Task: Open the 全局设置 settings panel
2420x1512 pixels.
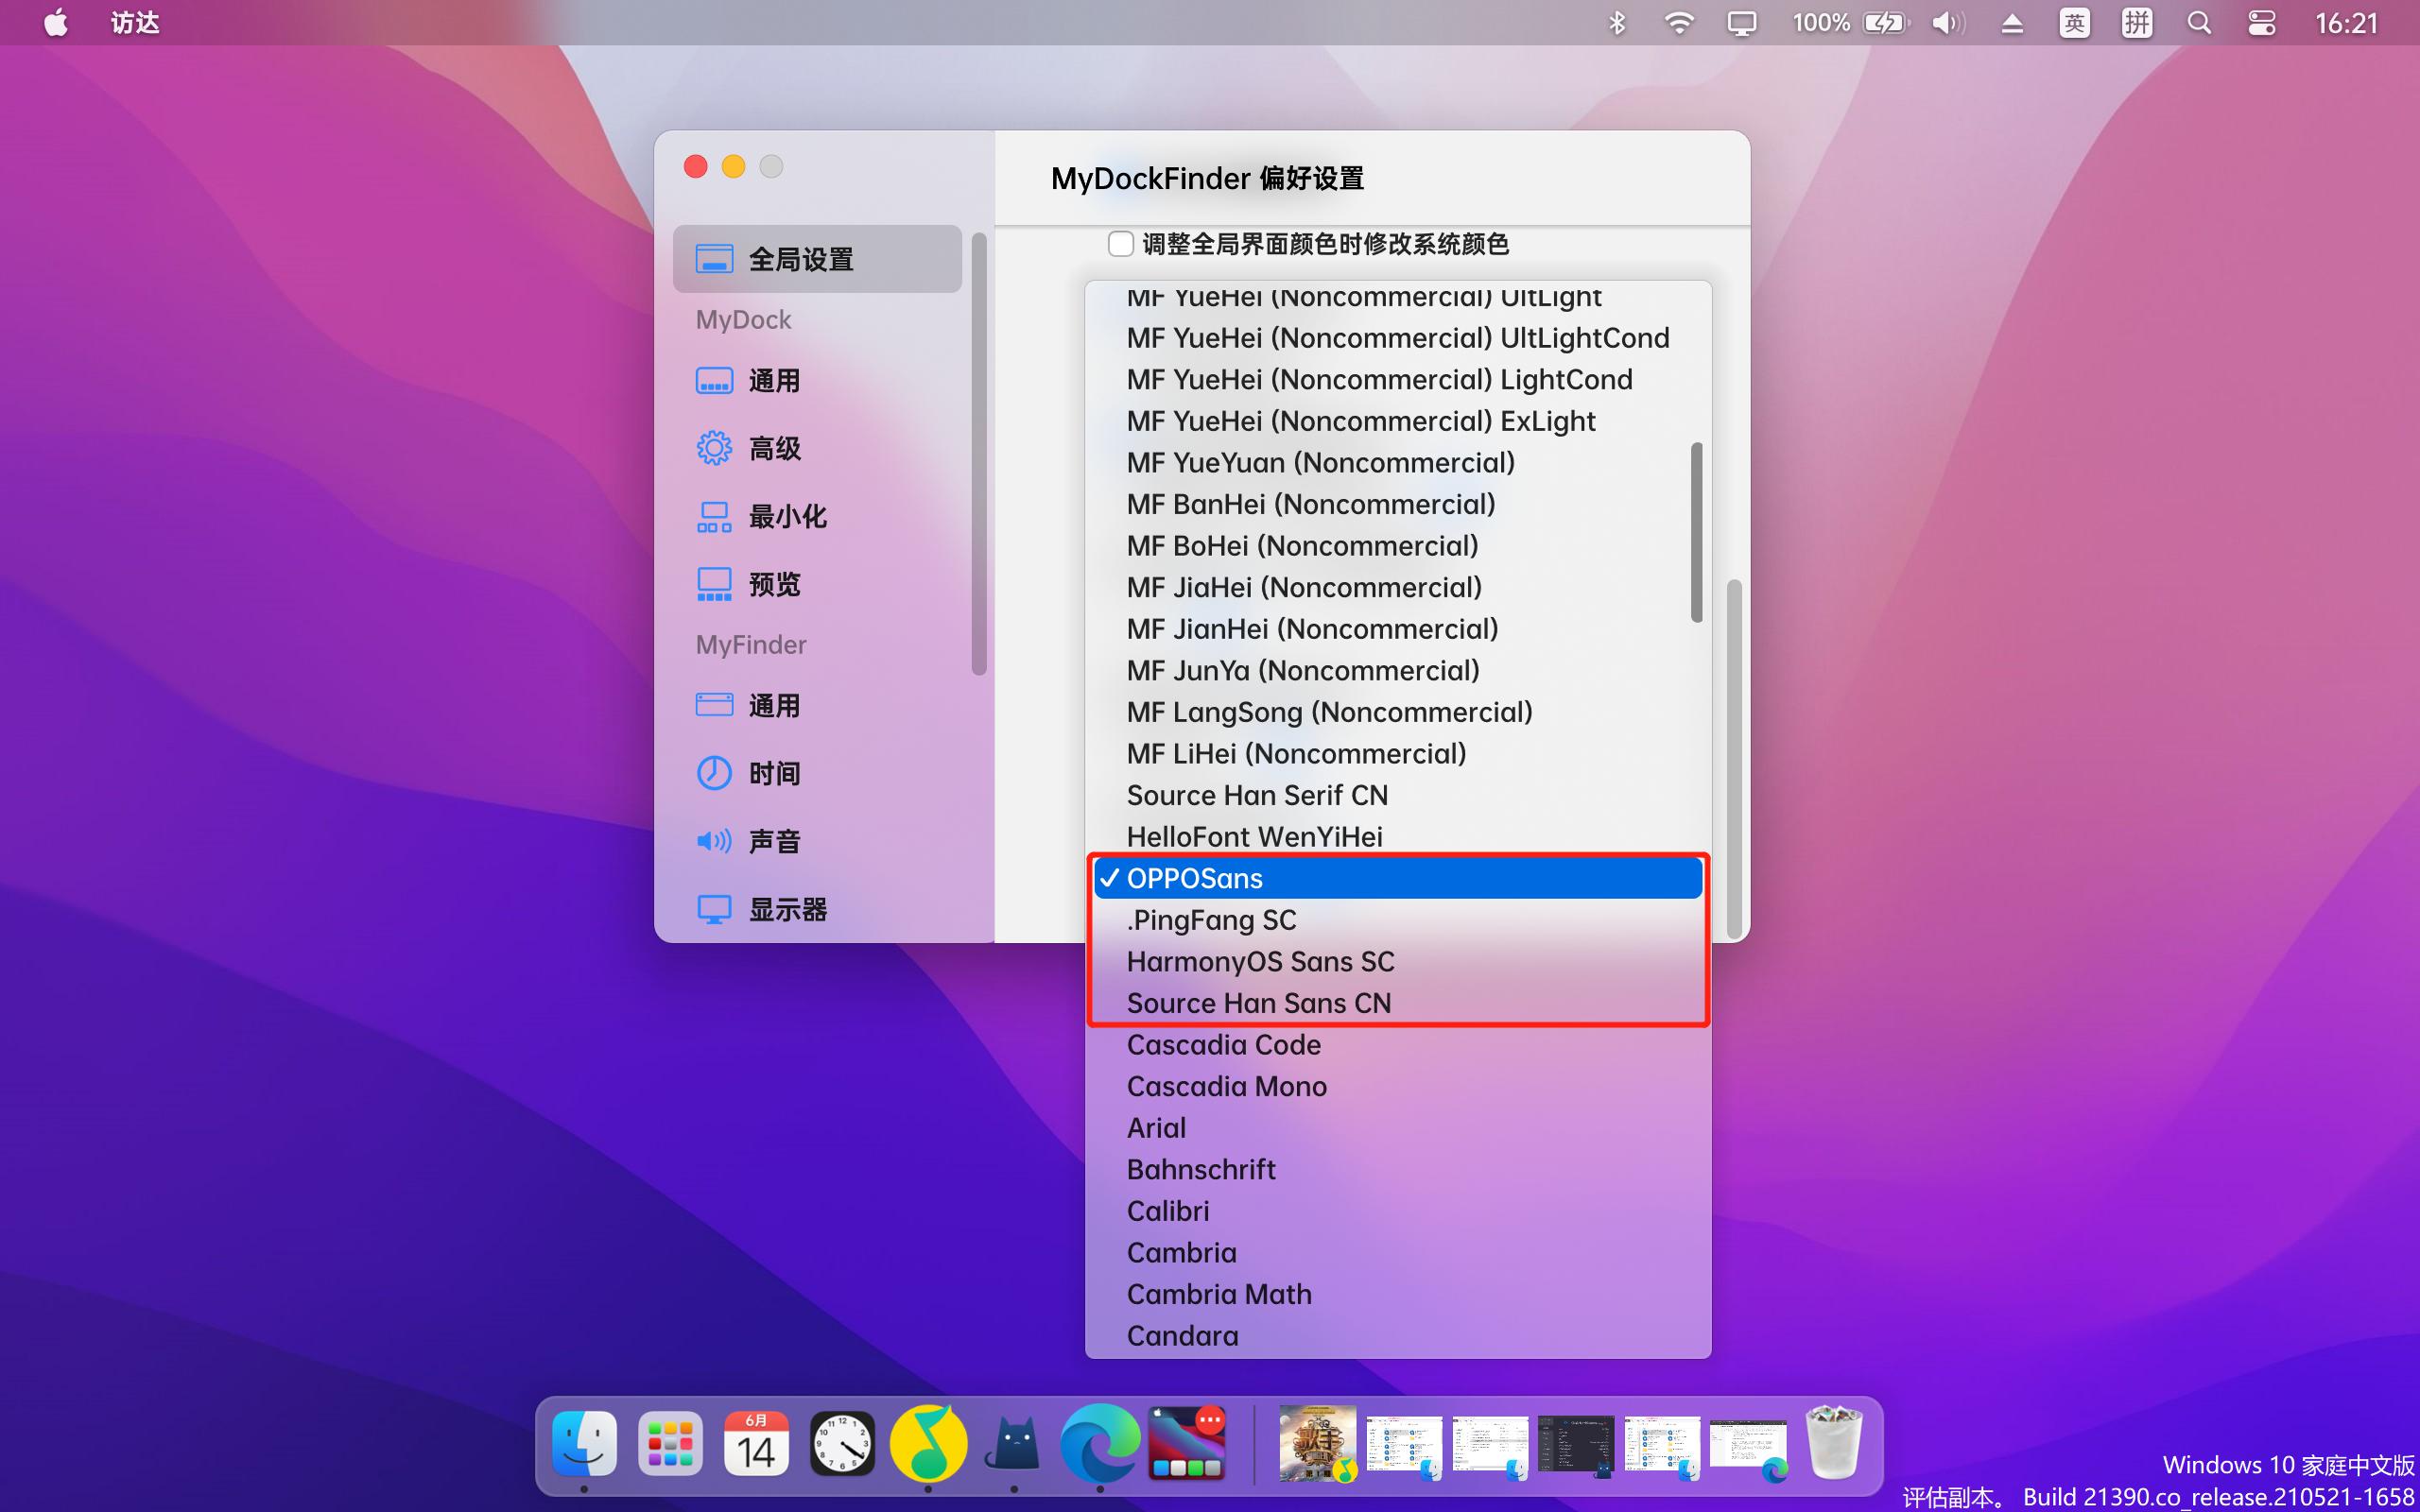Action: pyautogui.click(x=800, y=258)
